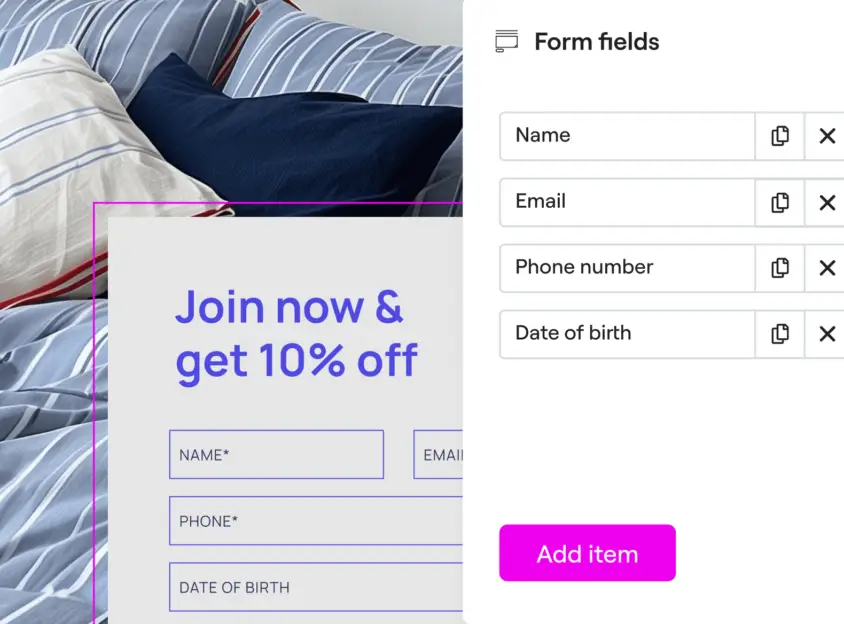Select the "Join now & get 10% off" heading

point(296,334)
